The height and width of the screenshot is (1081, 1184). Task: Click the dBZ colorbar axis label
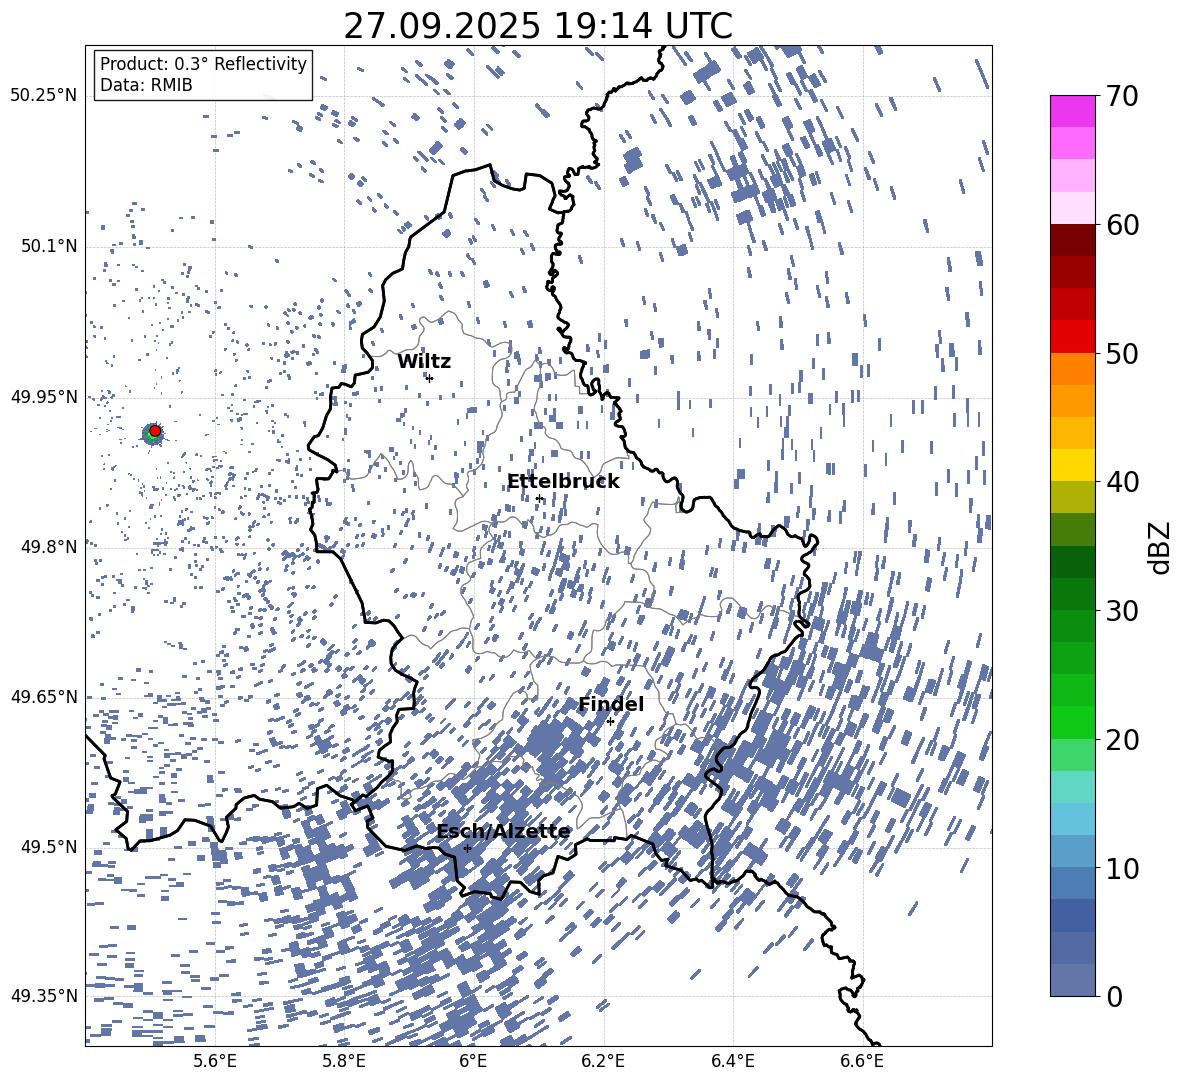click(x=1159, y=547)
